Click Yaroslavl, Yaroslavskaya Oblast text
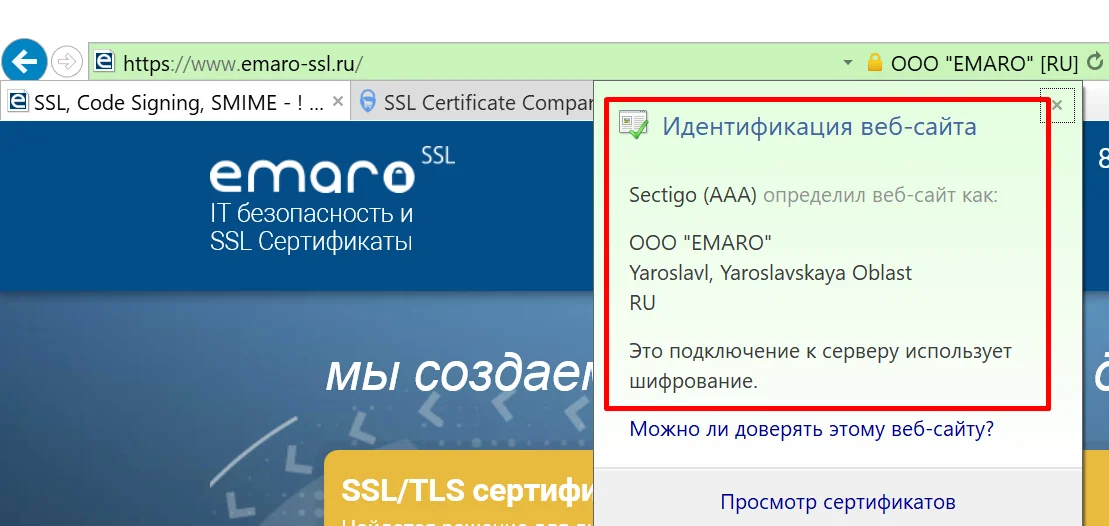The height and width of the screenshot is (526, 1109). tap(770, 273)
